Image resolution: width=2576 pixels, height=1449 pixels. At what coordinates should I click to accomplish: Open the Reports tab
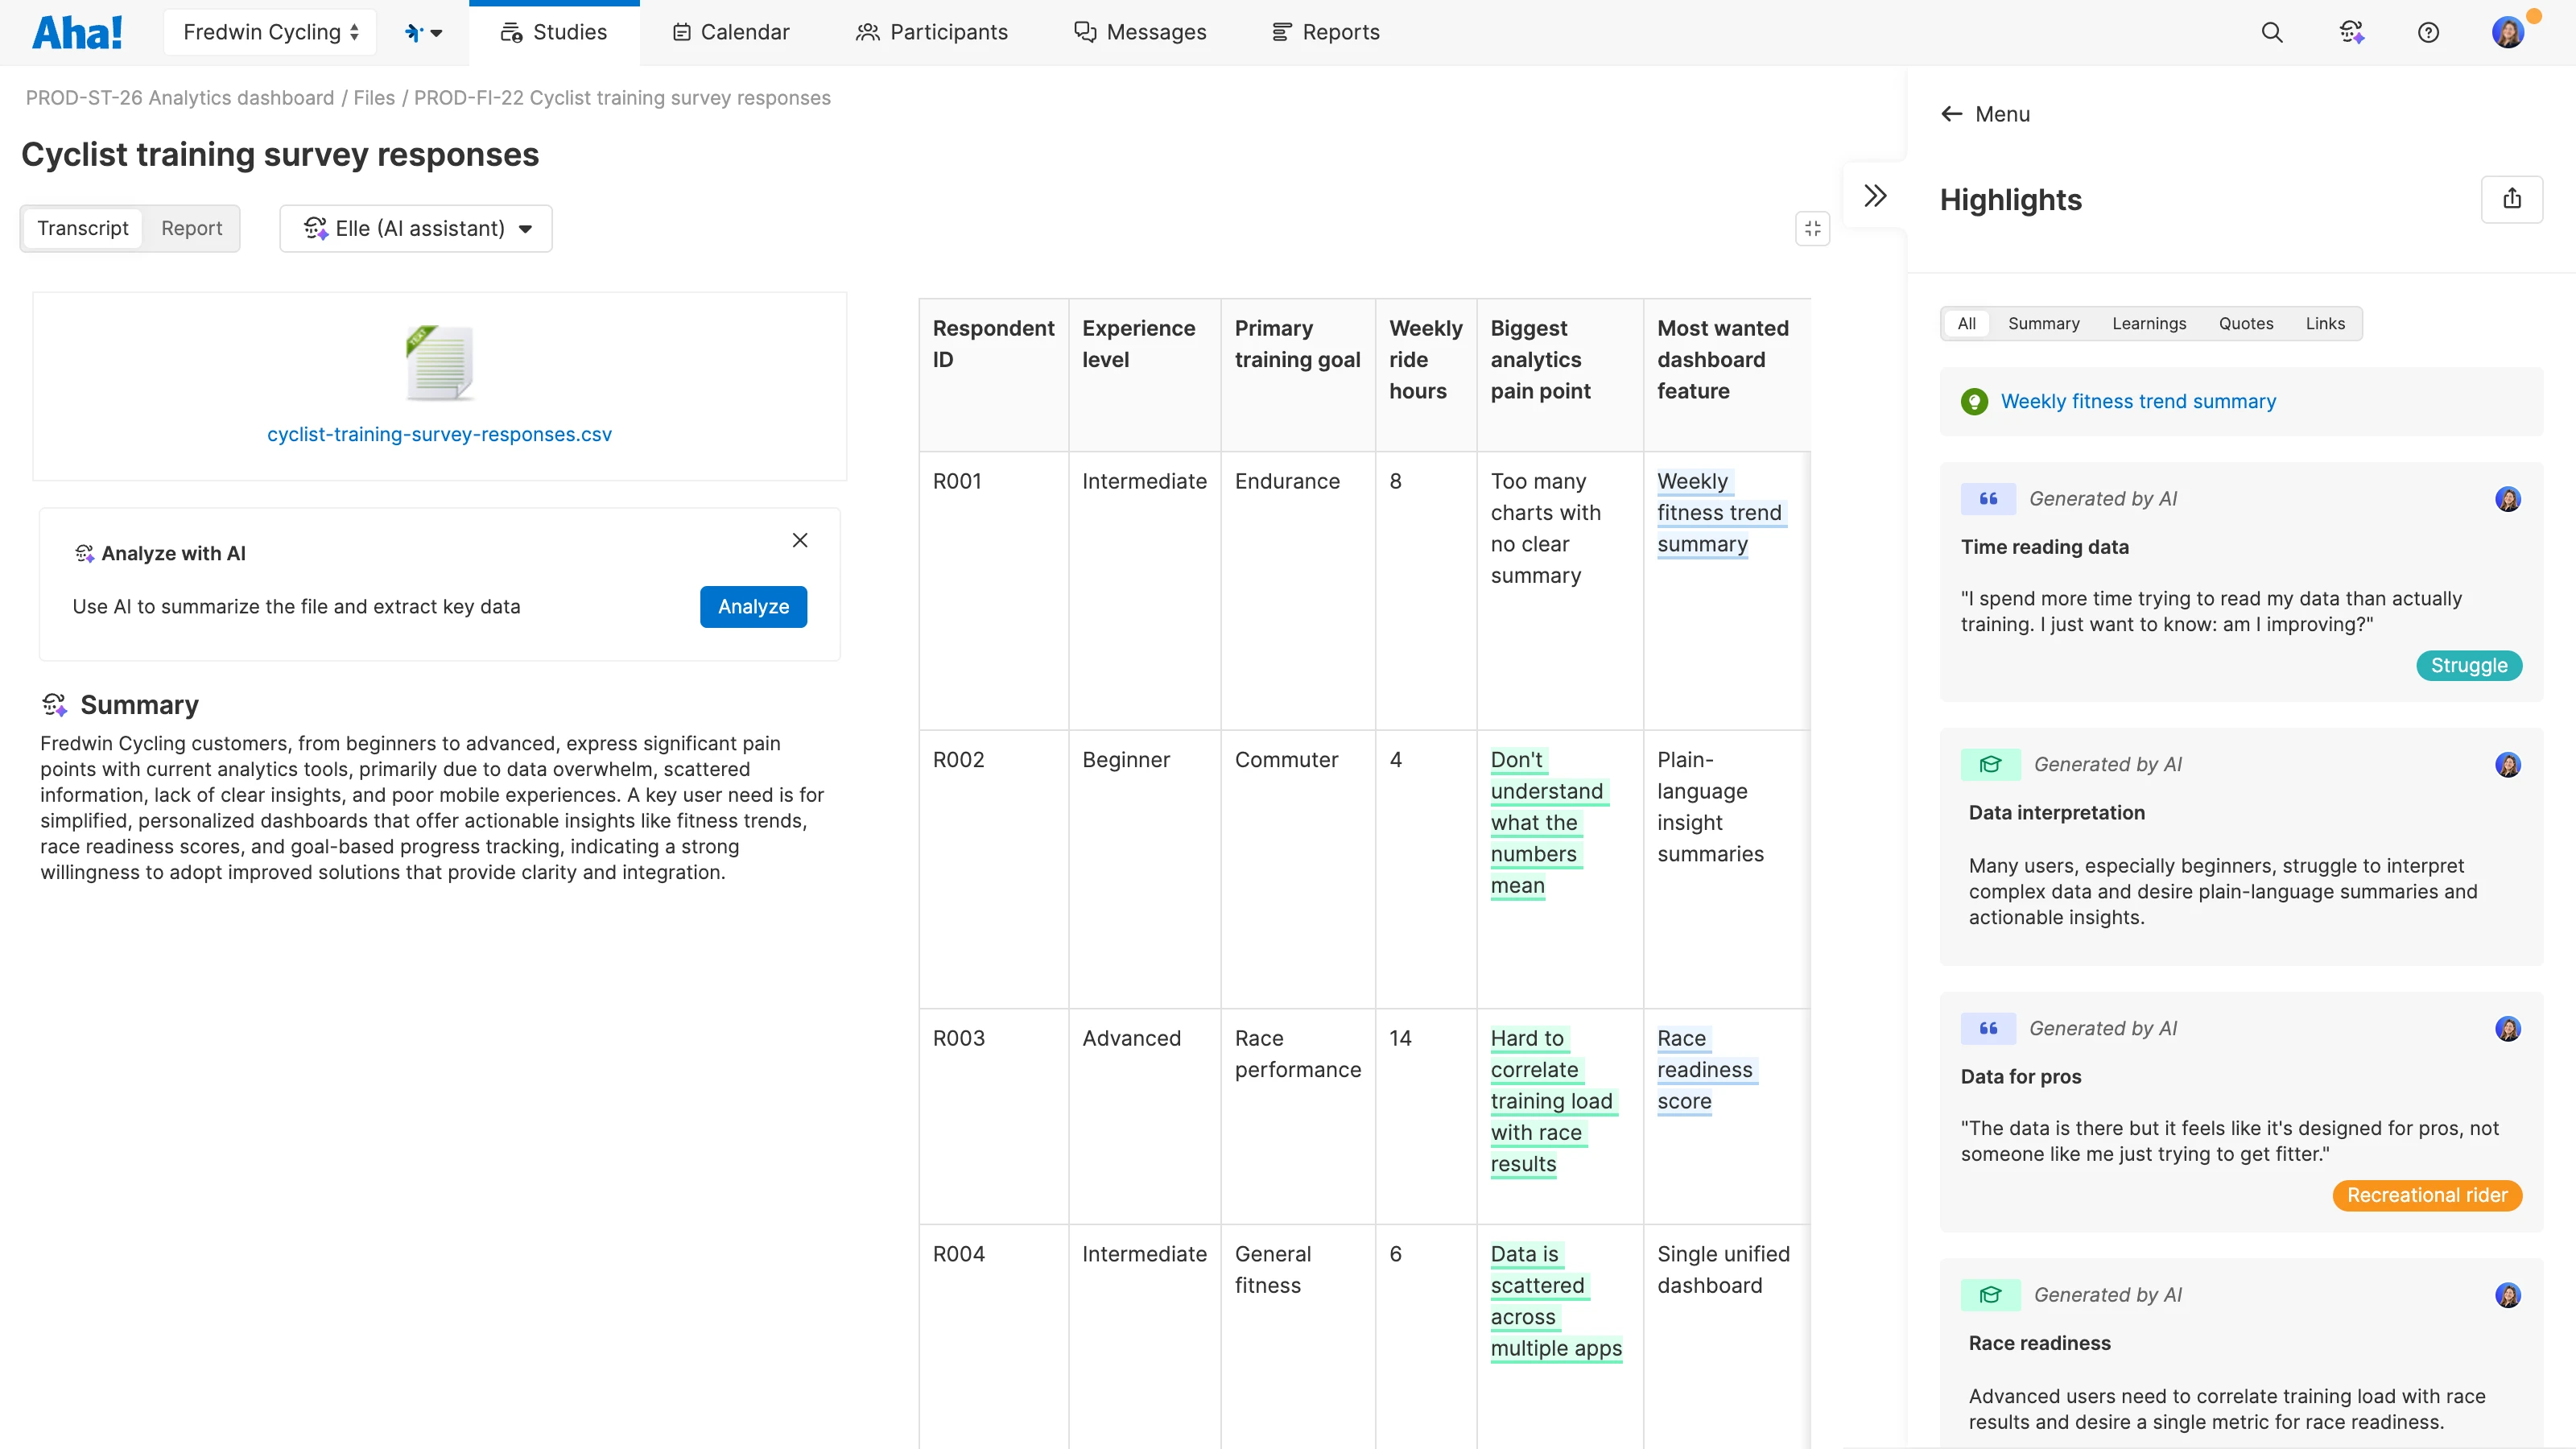[1325, 32]
